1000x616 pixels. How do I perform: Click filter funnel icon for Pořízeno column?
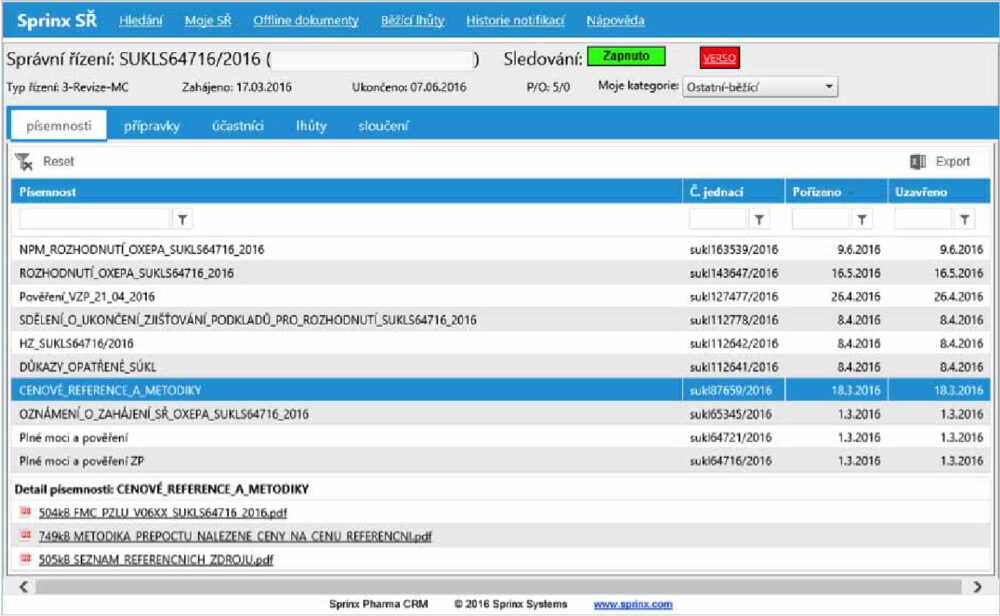point(861,219)
